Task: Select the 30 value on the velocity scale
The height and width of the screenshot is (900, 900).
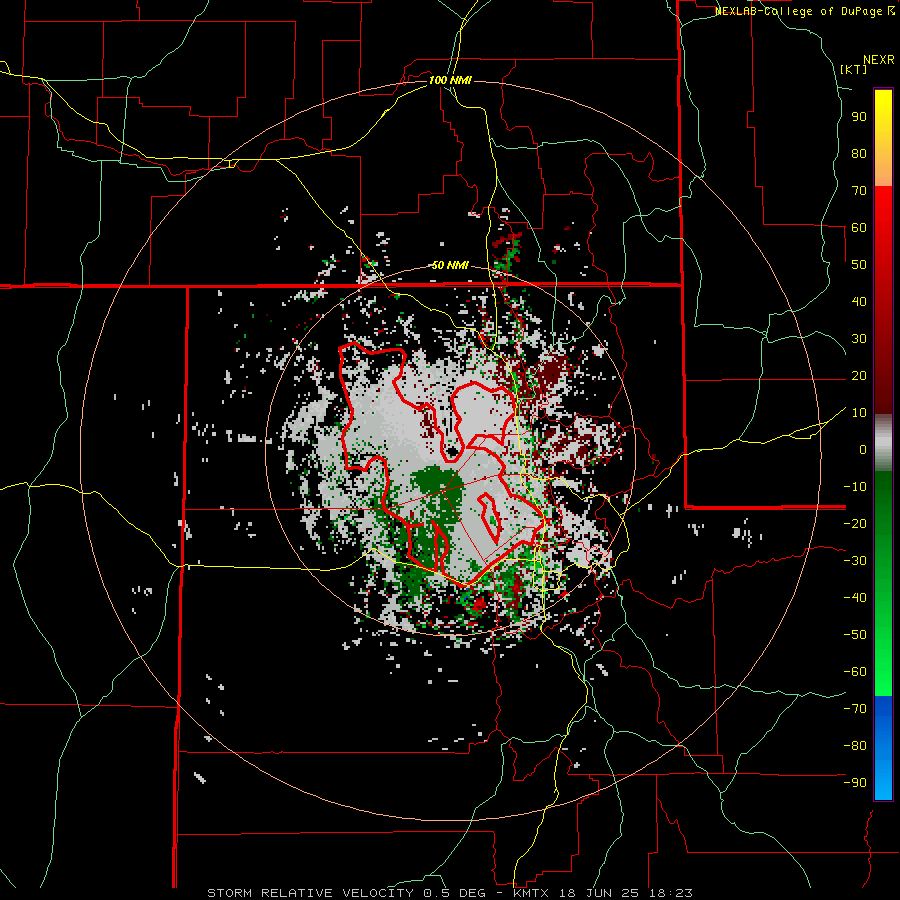Action: click(859, 339)
